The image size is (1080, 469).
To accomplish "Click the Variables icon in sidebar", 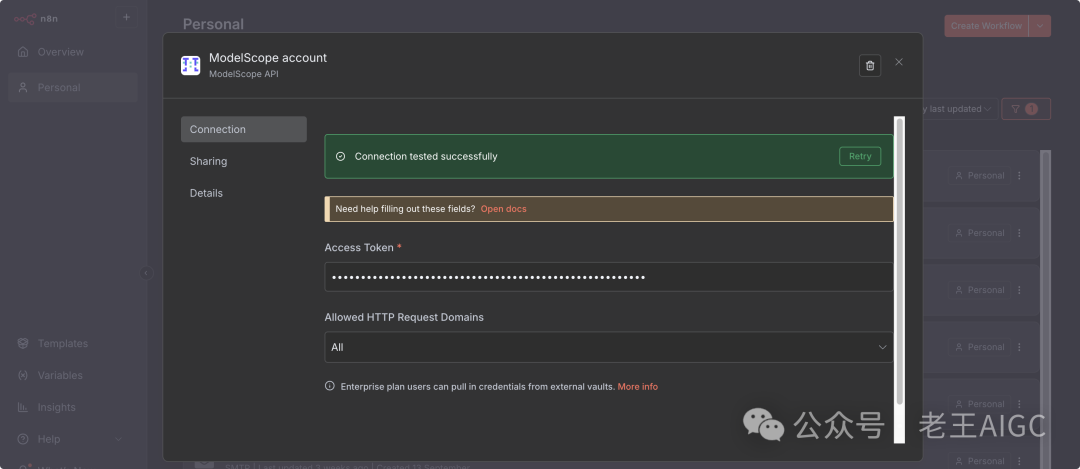I will 23,375.
